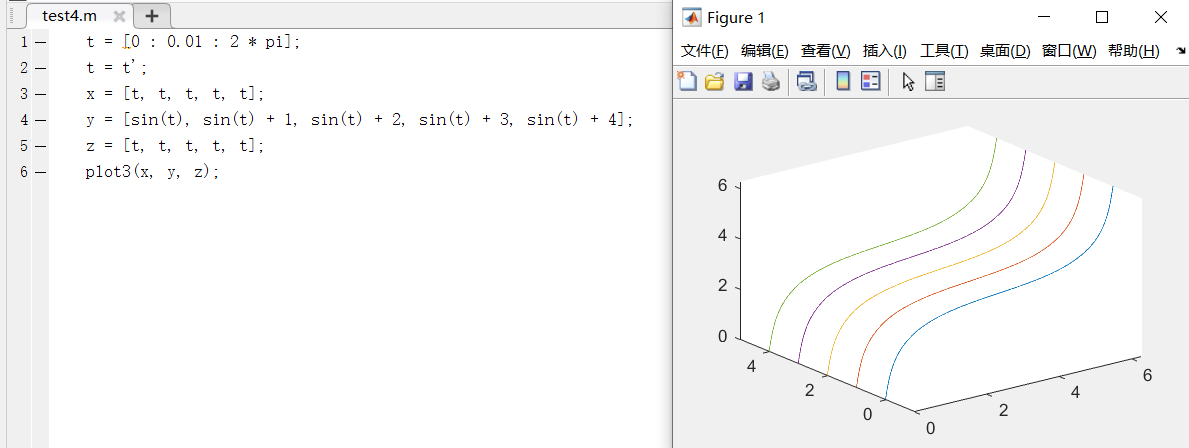The image size is (1189, 448).
Task: Minimize the Figure 1 window
Action: (x=1044, y=17)
